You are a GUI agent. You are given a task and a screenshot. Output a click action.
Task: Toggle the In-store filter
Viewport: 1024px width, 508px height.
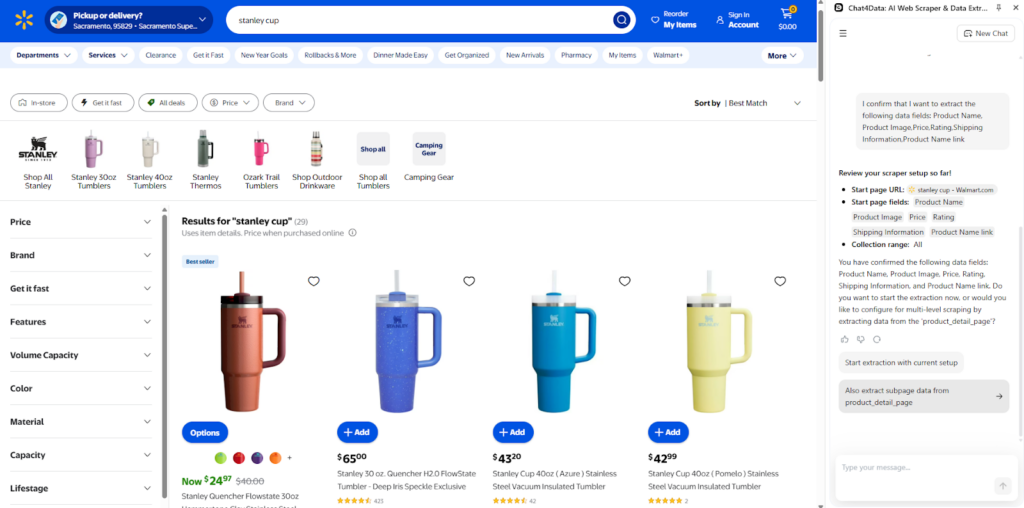[x=39, y=103]
